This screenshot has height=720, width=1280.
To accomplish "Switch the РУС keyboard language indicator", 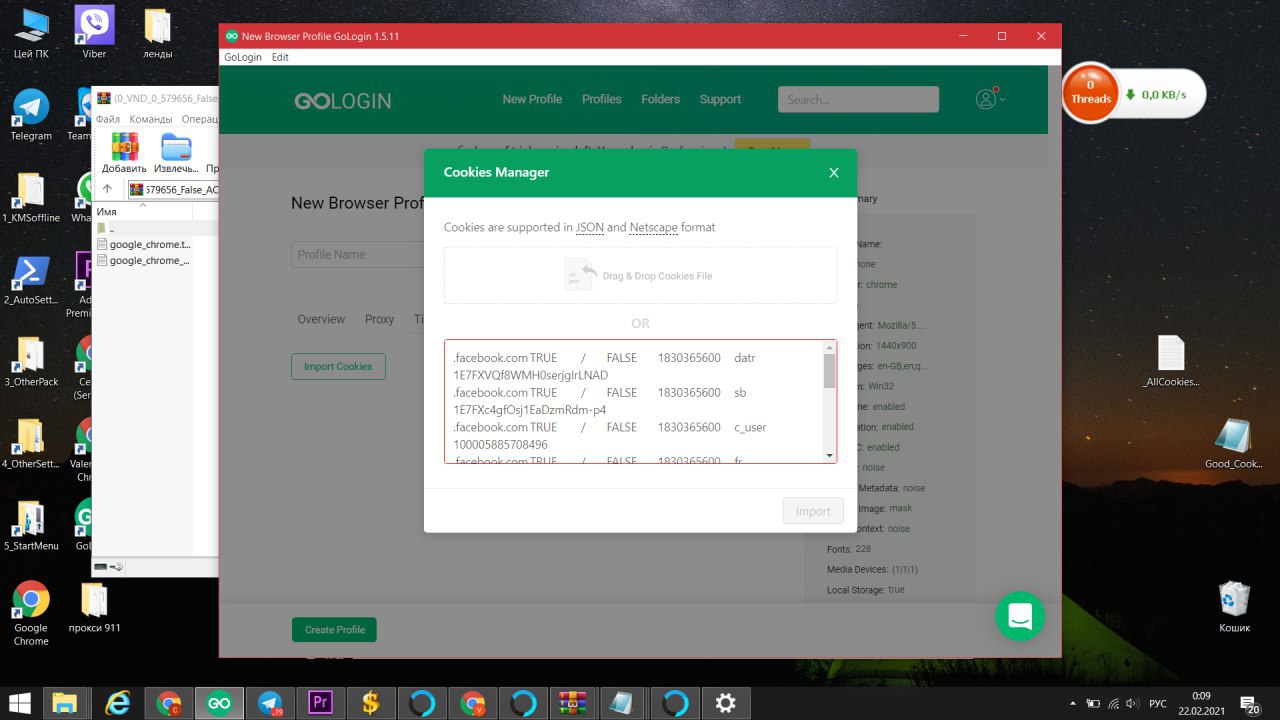I will coord(1158,703).
